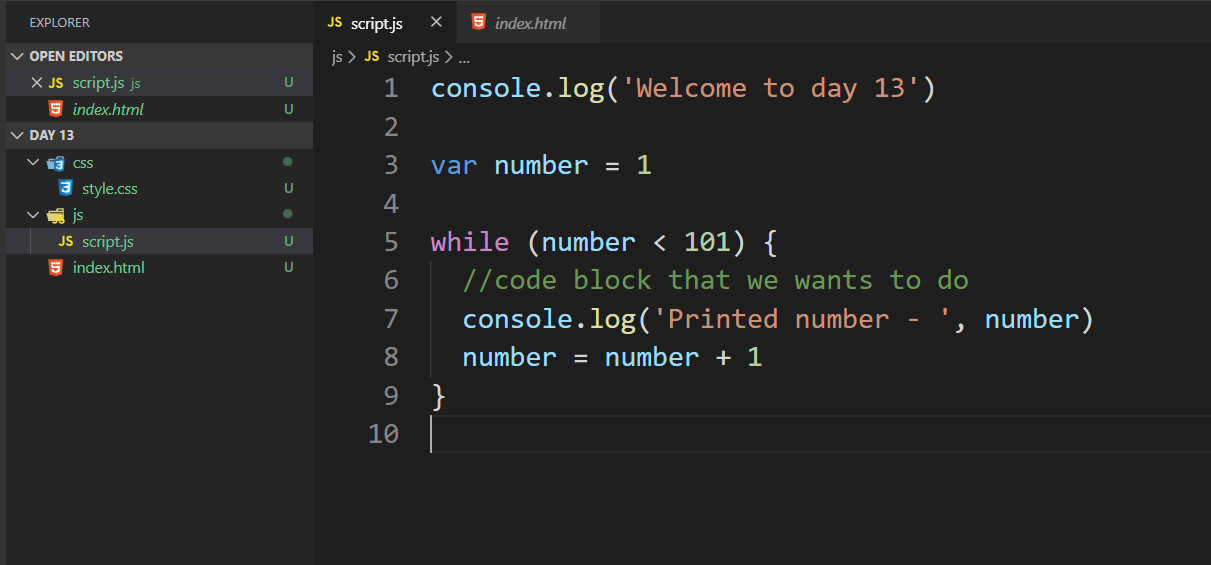Collapse the OPEN EDITORS section
The height and width of the screenshot is (565, 1211).
[18, 56]
